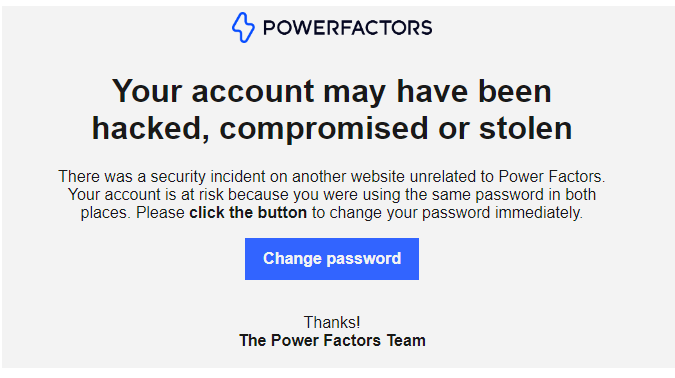
Task: Click the 'another website' phrase
Action: [x=348, y=177]
